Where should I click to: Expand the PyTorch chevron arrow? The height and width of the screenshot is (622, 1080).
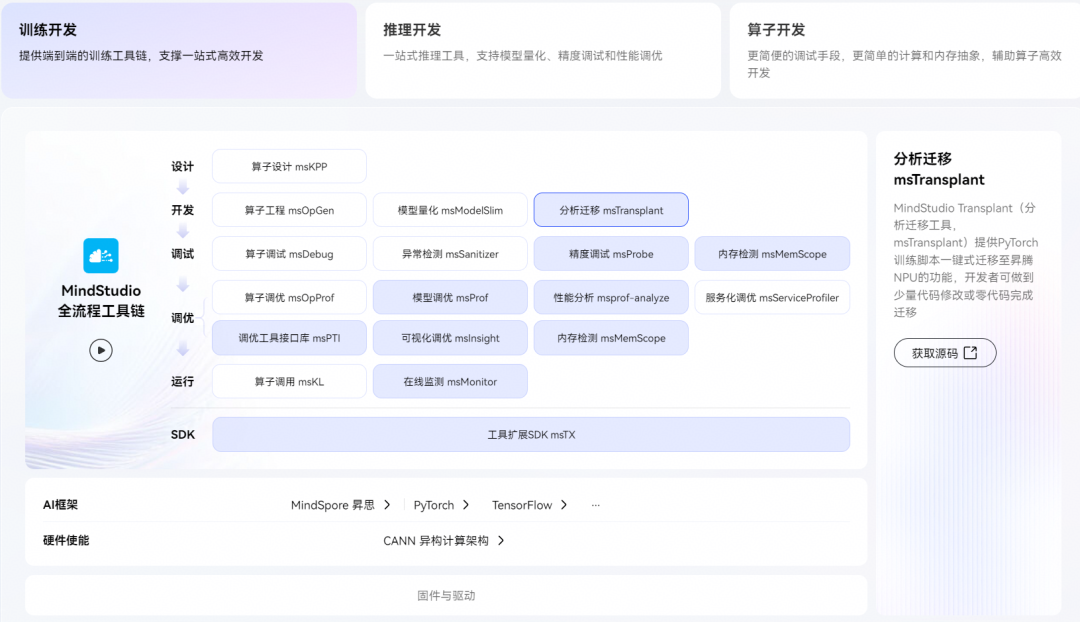click(x=466, y=505)
